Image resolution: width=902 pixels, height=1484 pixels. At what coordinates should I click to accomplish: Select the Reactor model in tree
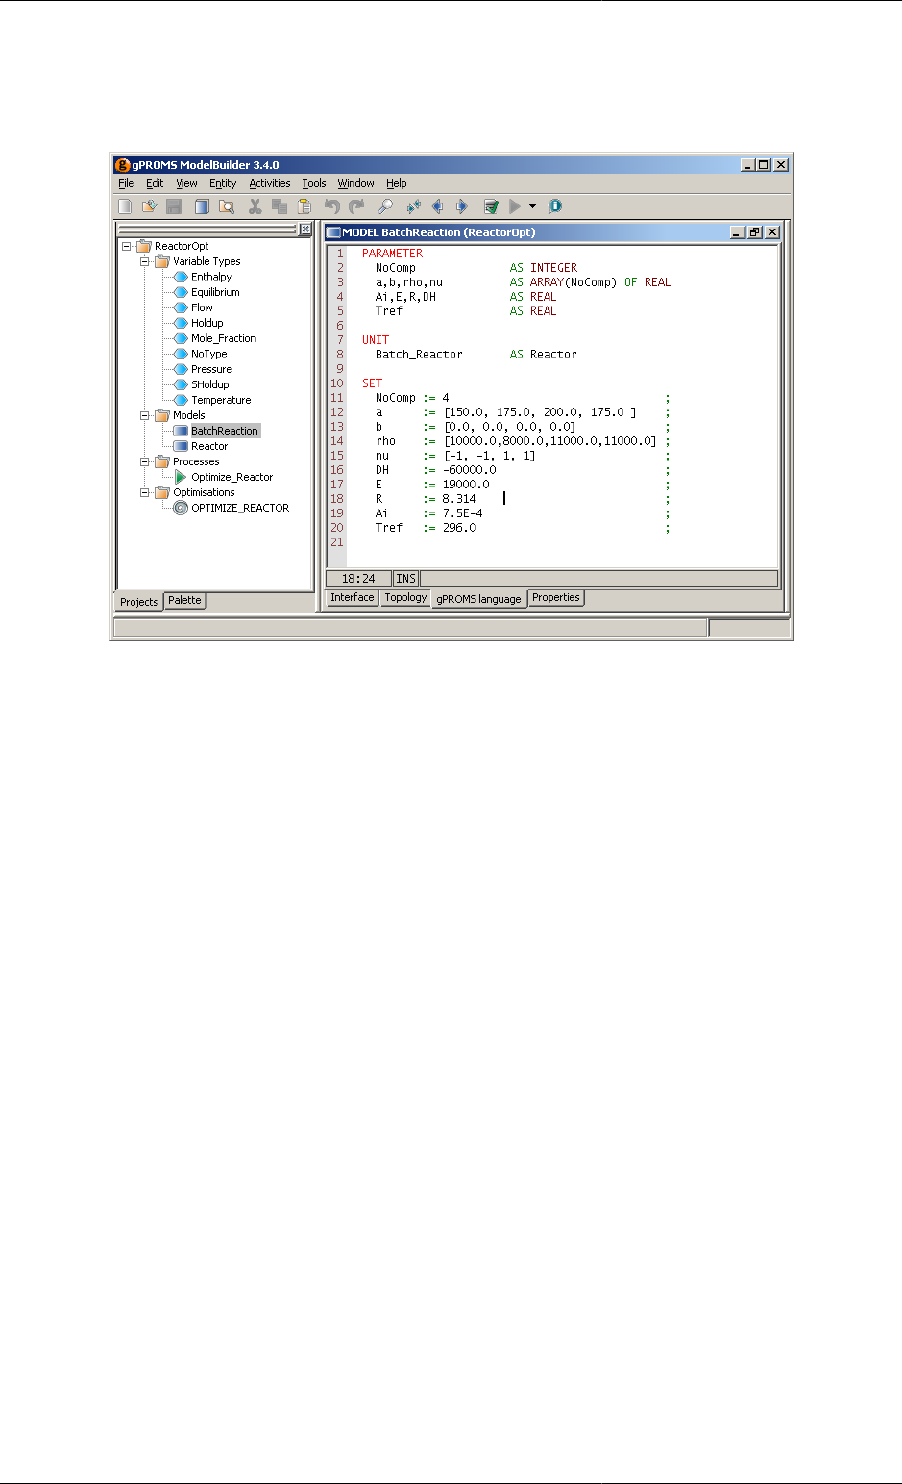pyautogui.click(x=209, y=446)
